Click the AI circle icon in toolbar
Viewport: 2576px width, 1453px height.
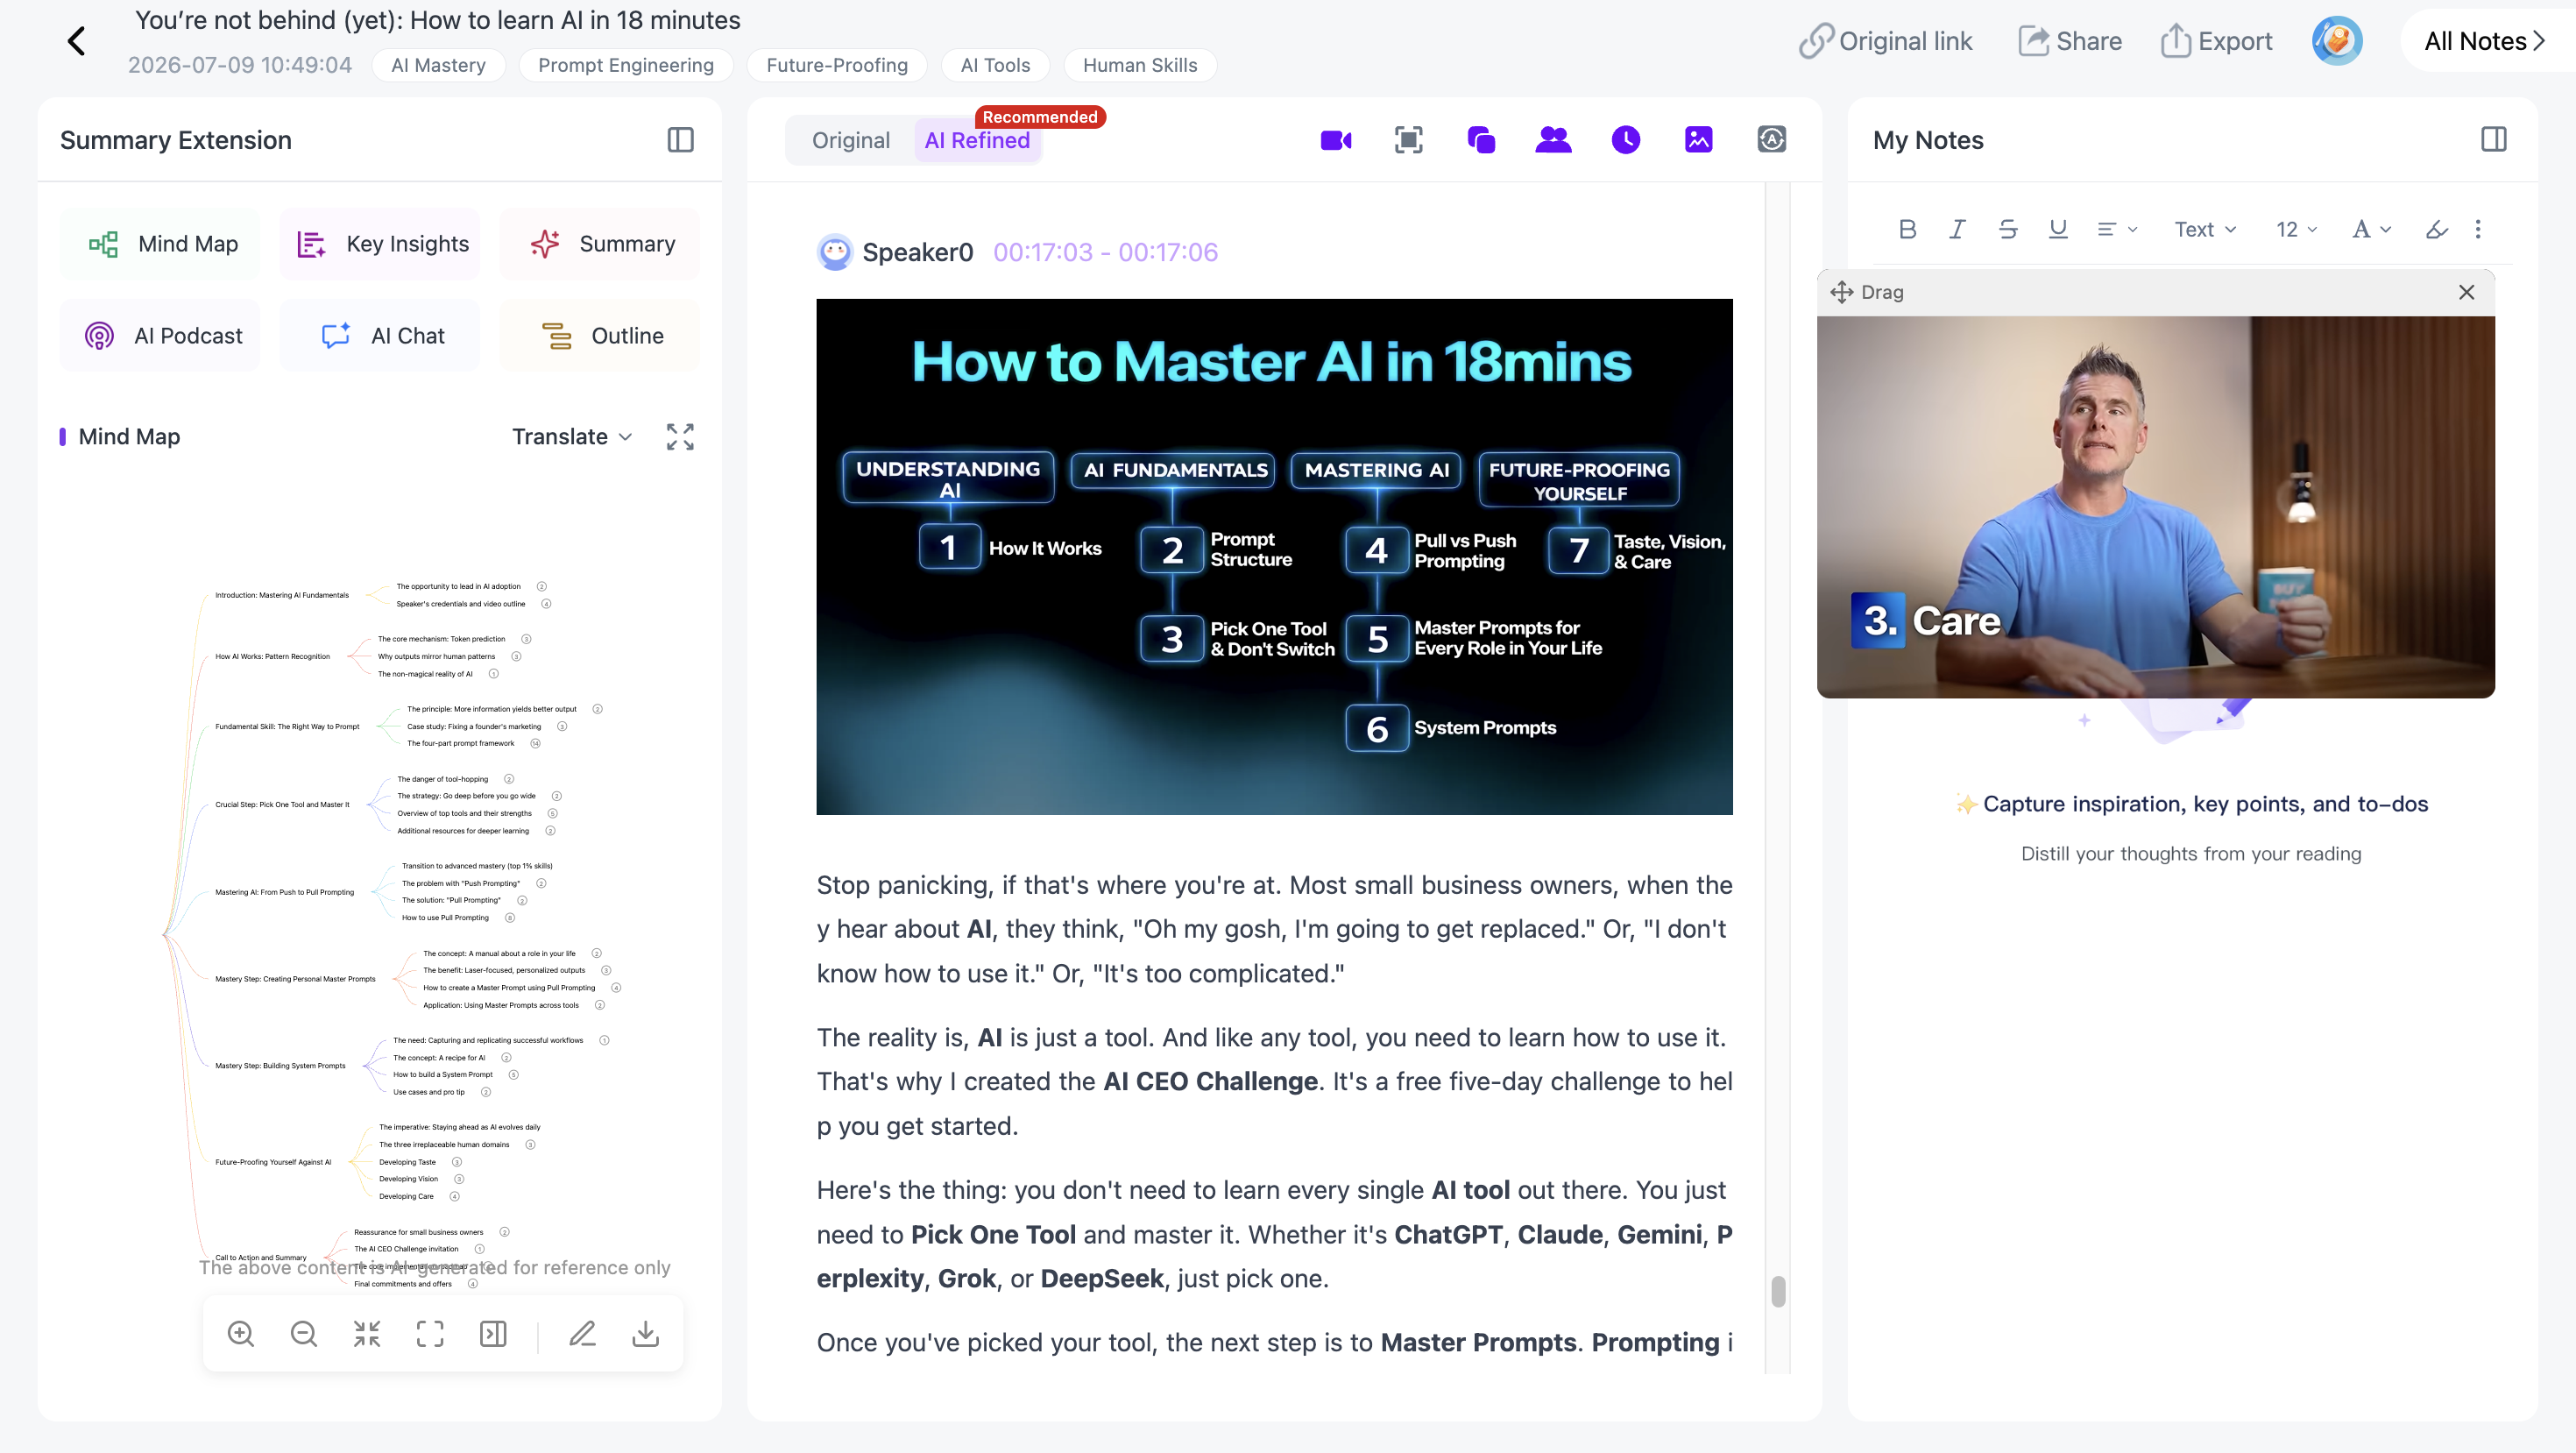1771,140
